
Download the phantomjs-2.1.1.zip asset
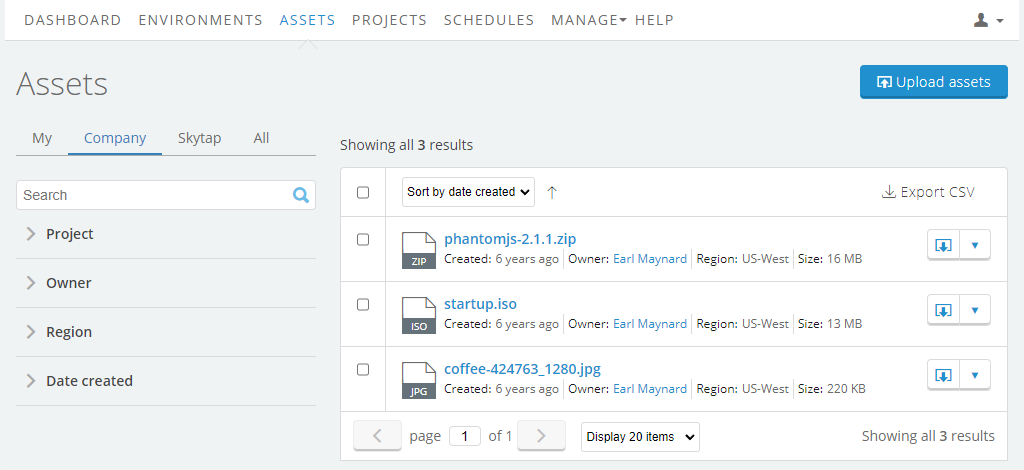click(943, 245)
